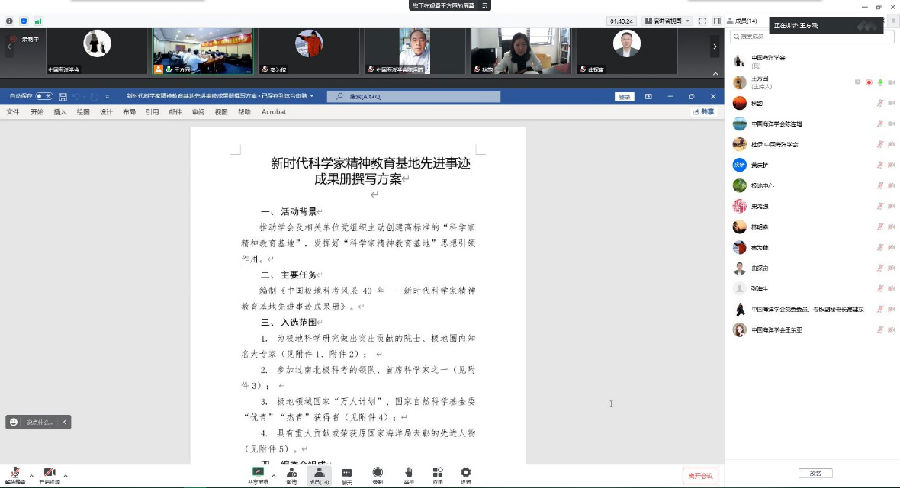Click the button below the members list
Screen dimensions: 900x488
tap(815, 473)
